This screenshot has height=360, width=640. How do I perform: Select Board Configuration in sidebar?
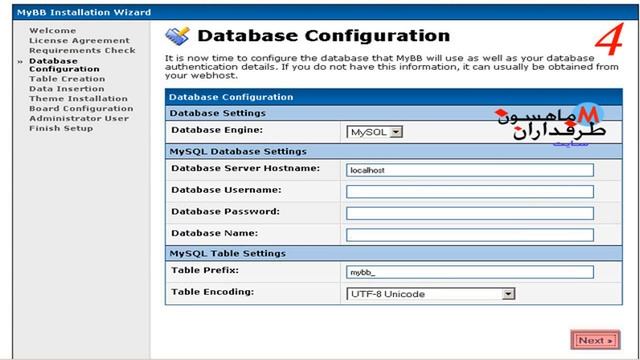[81, 108]
